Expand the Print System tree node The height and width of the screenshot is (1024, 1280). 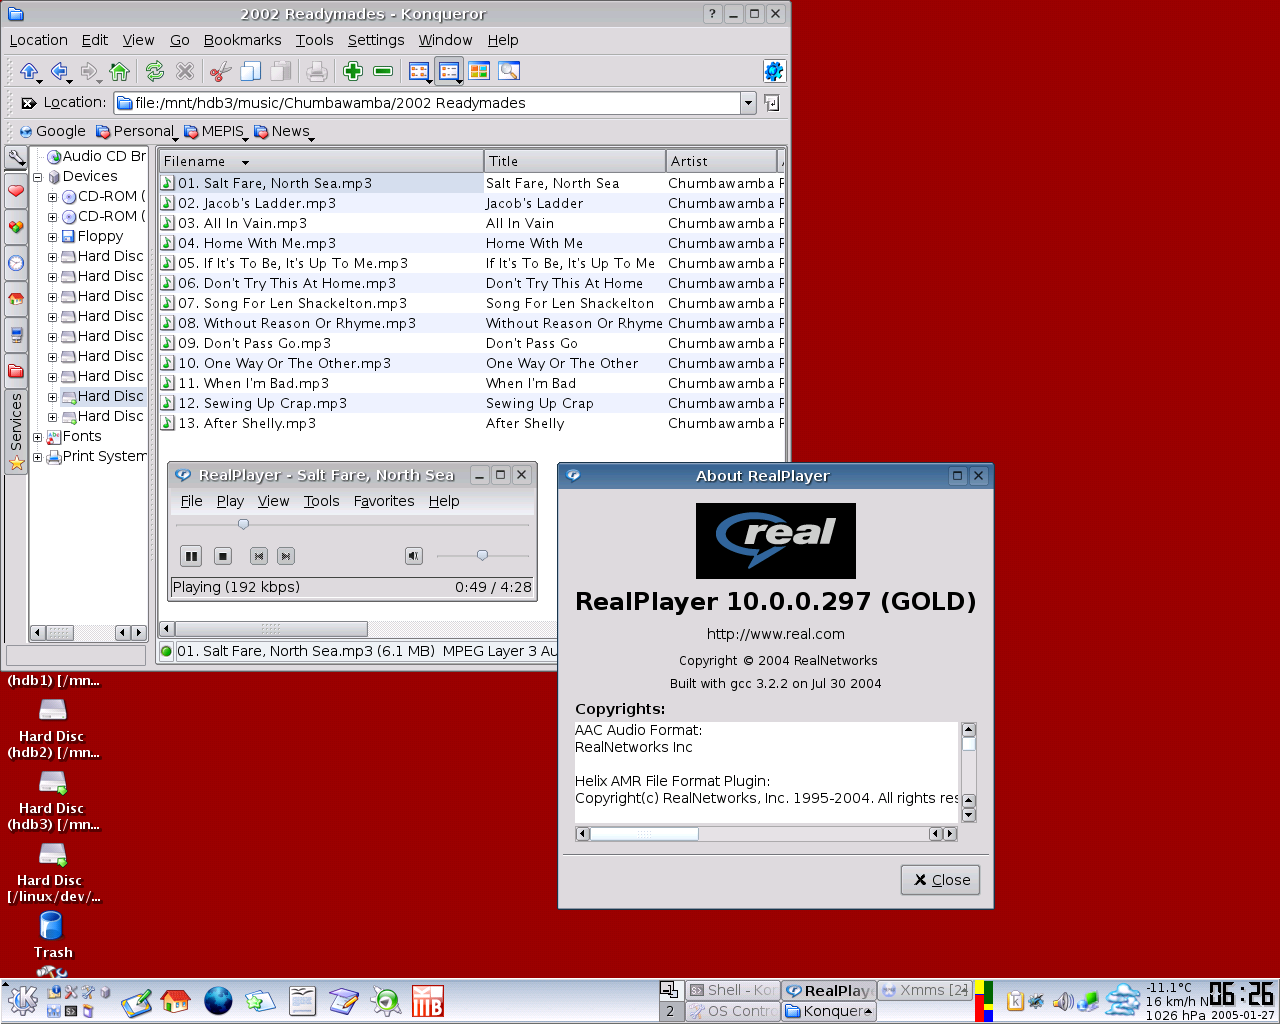click(x=38, y=457)
